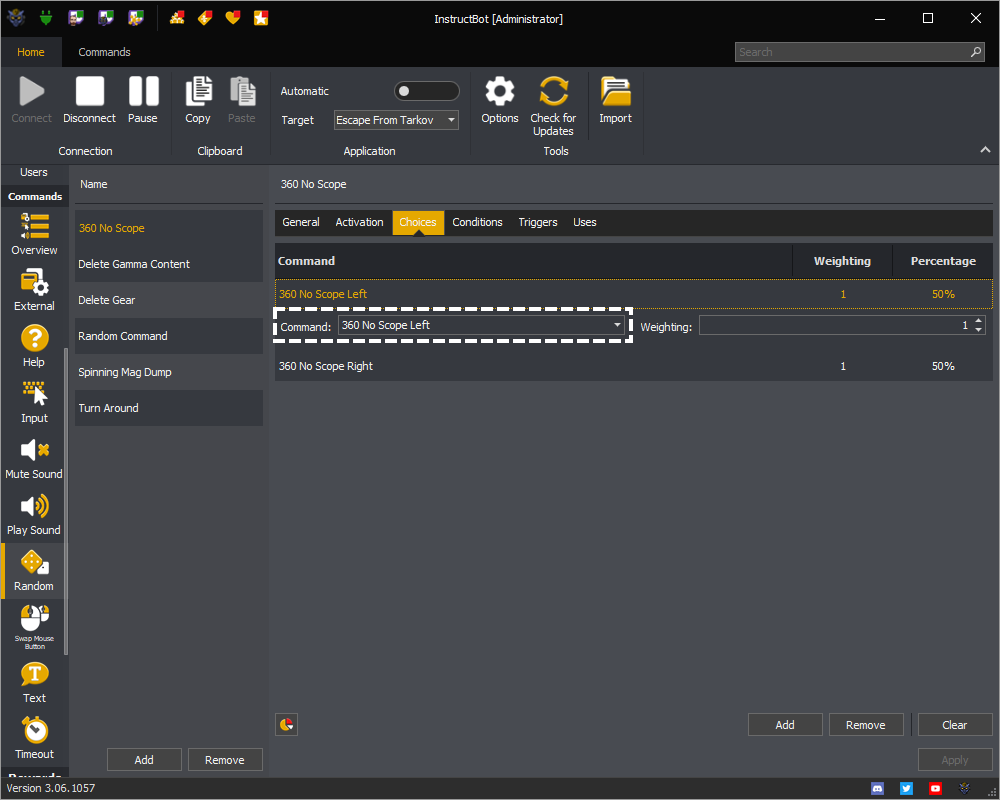1000x800 pixels.
Task: Remove the selected choice
Action: (x=865, y=725)
